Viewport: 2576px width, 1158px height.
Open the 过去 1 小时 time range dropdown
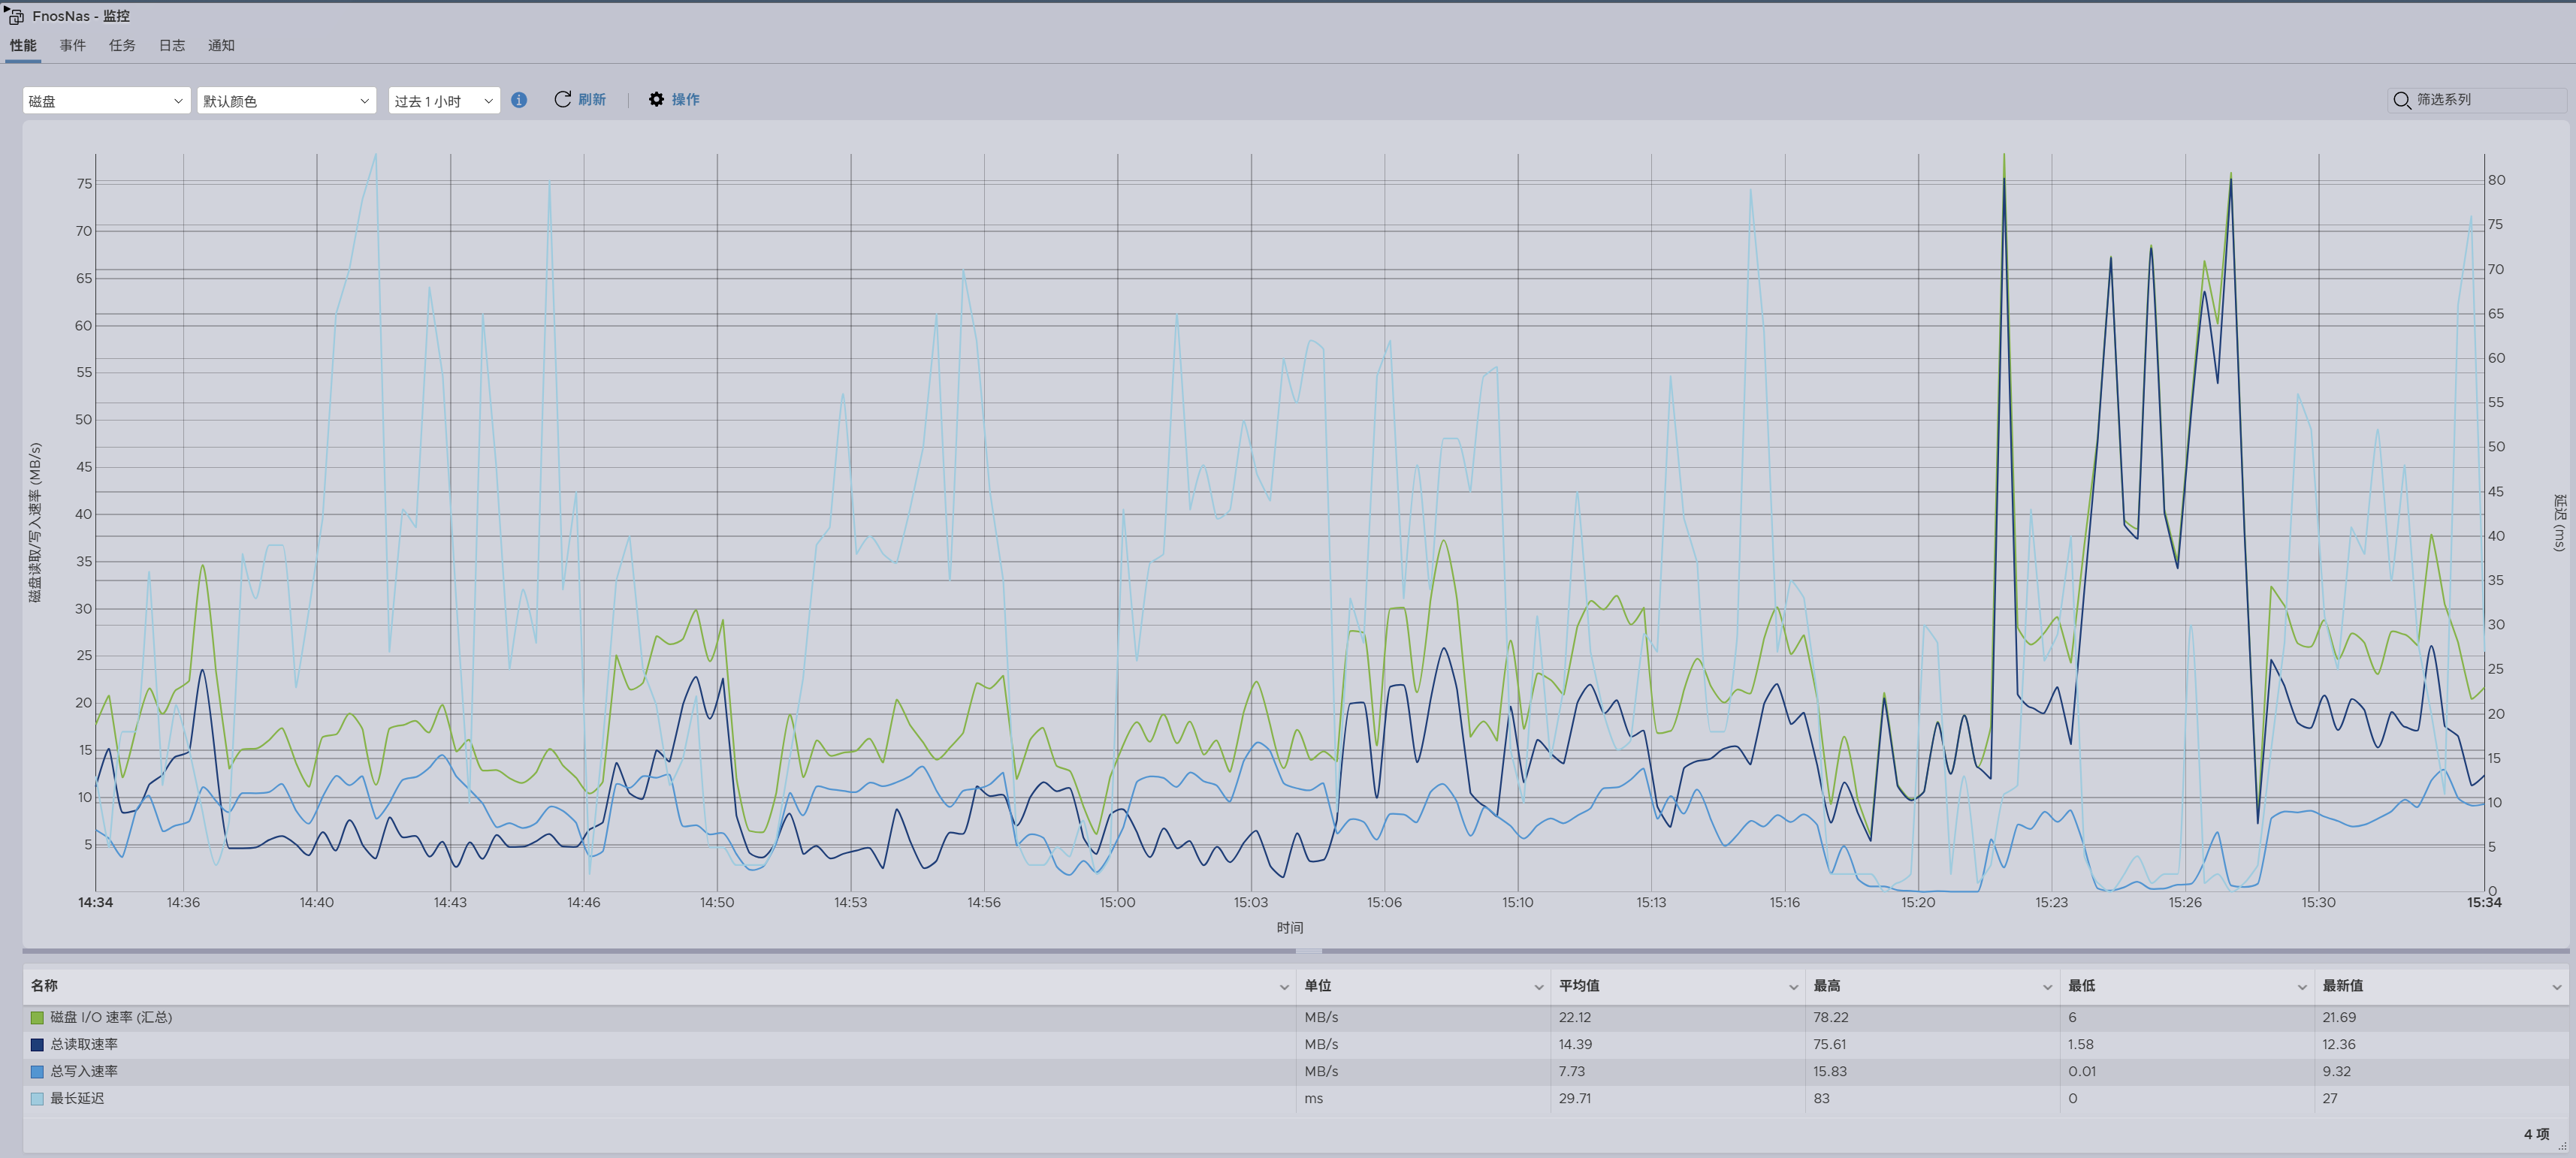444,100
